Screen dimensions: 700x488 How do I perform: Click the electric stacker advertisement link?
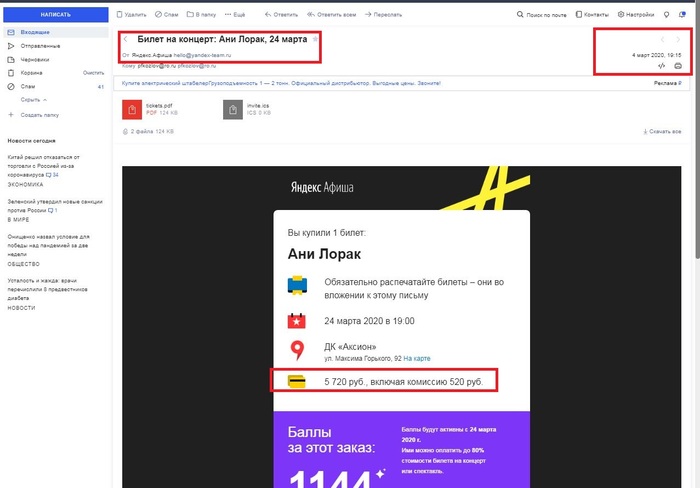(x=281, y=83)
